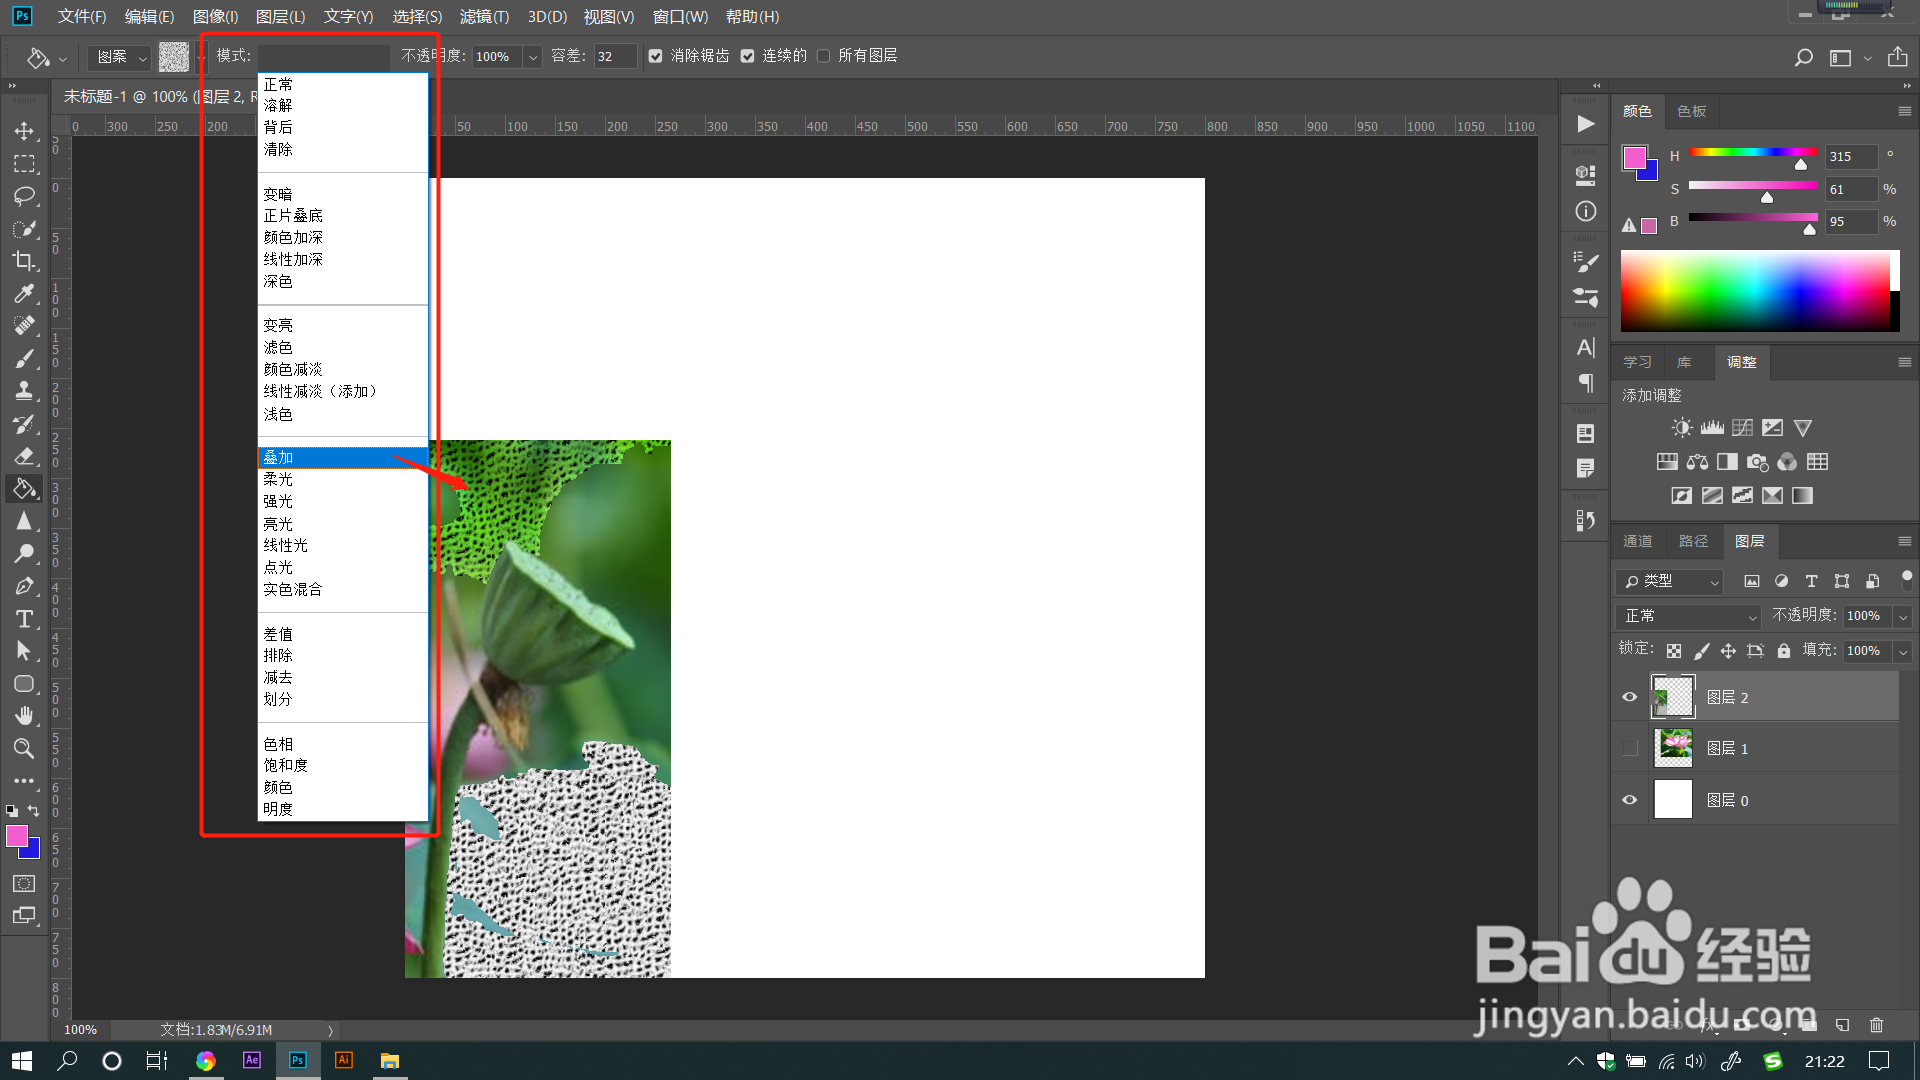Click the 容差 tolerance input field
This screenshot has height=1080, width=1920.
[613, 56]
